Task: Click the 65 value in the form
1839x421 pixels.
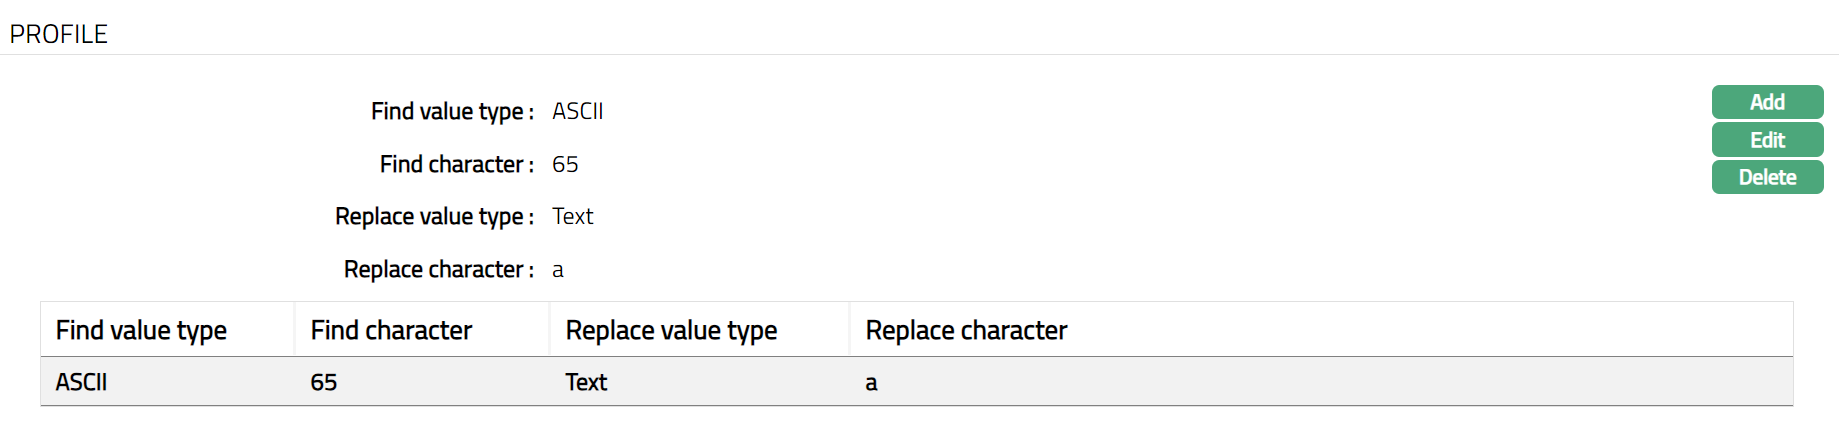Action: 565,164
